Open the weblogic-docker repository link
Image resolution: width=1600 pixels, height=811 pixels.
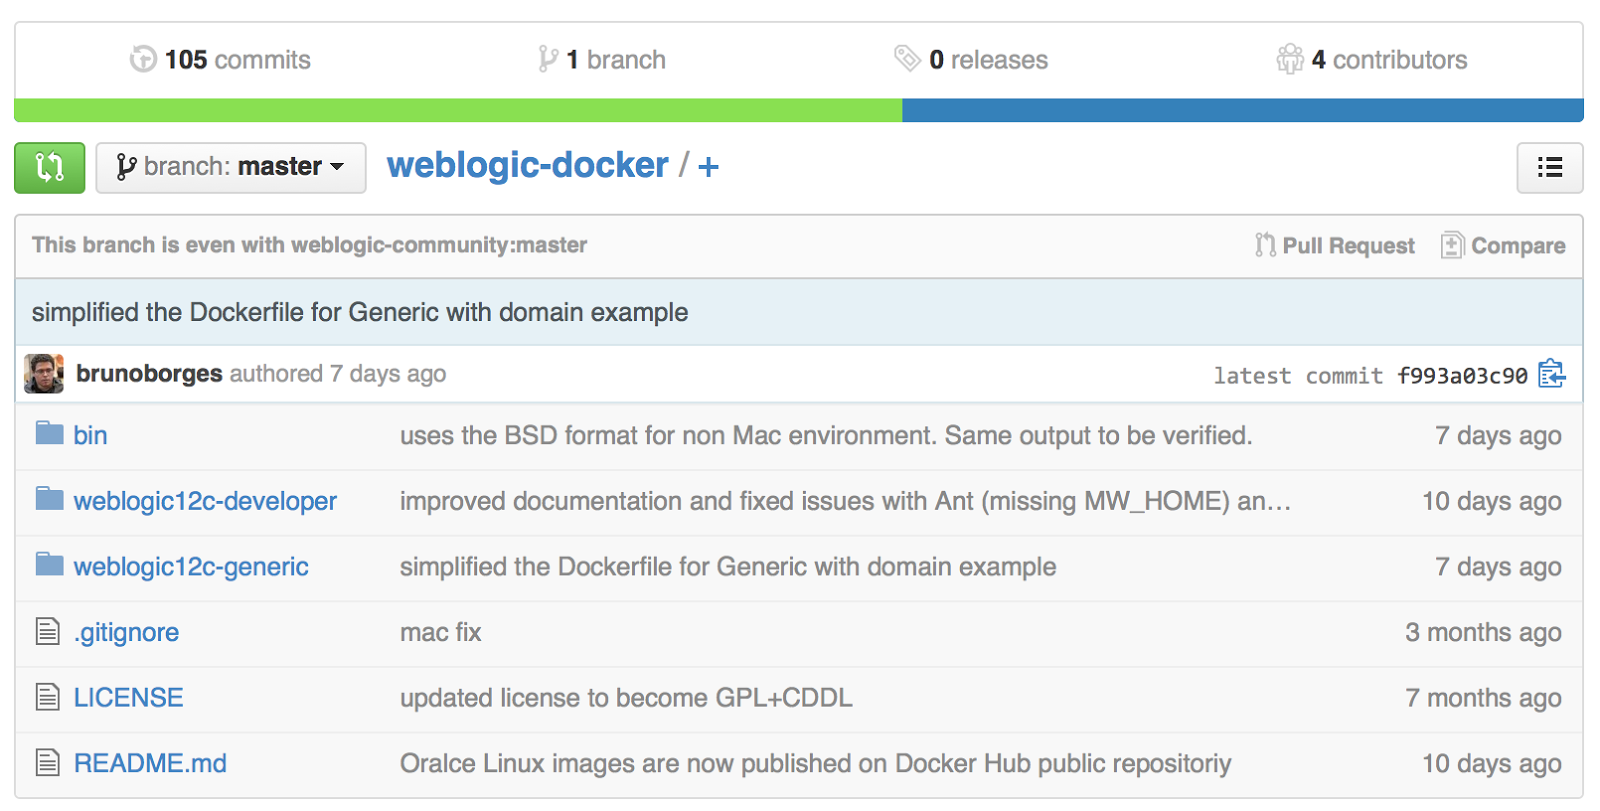527,165
